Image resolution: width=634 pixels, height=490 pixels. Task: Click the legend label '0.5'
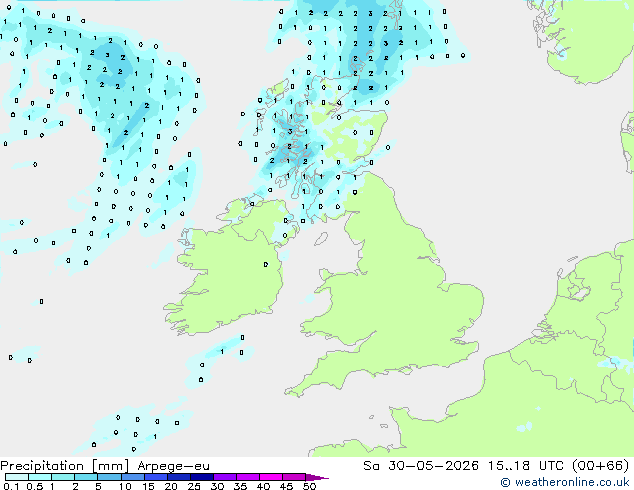(35, 486)
